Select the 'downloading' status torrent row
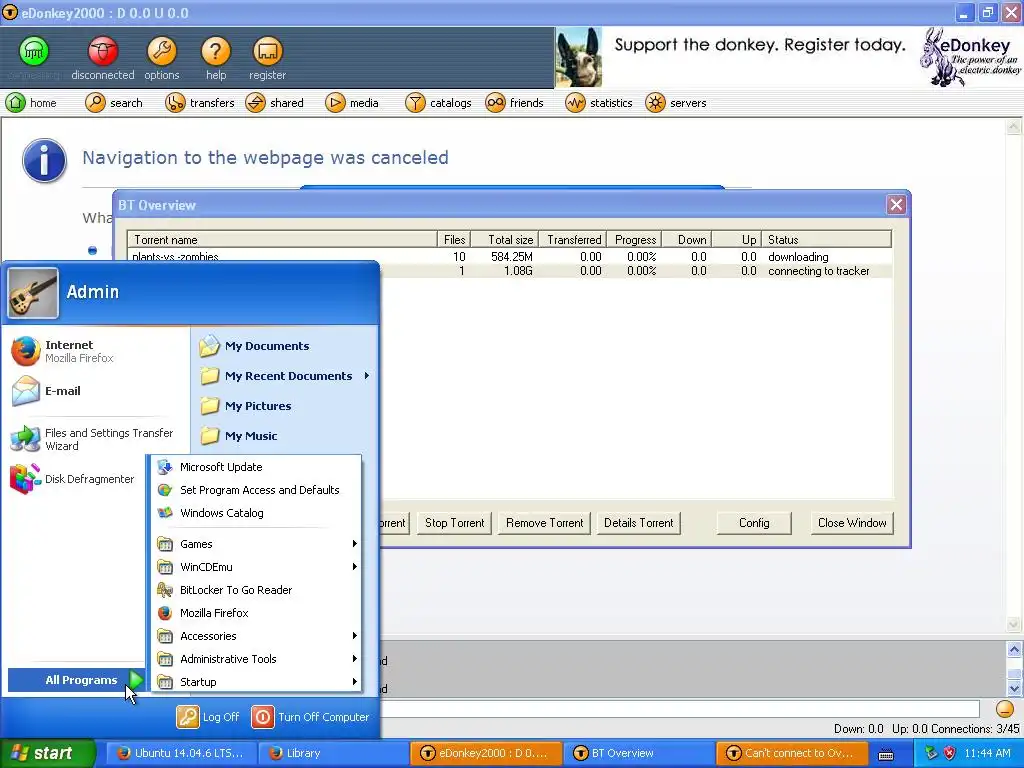 click(510, 257)
